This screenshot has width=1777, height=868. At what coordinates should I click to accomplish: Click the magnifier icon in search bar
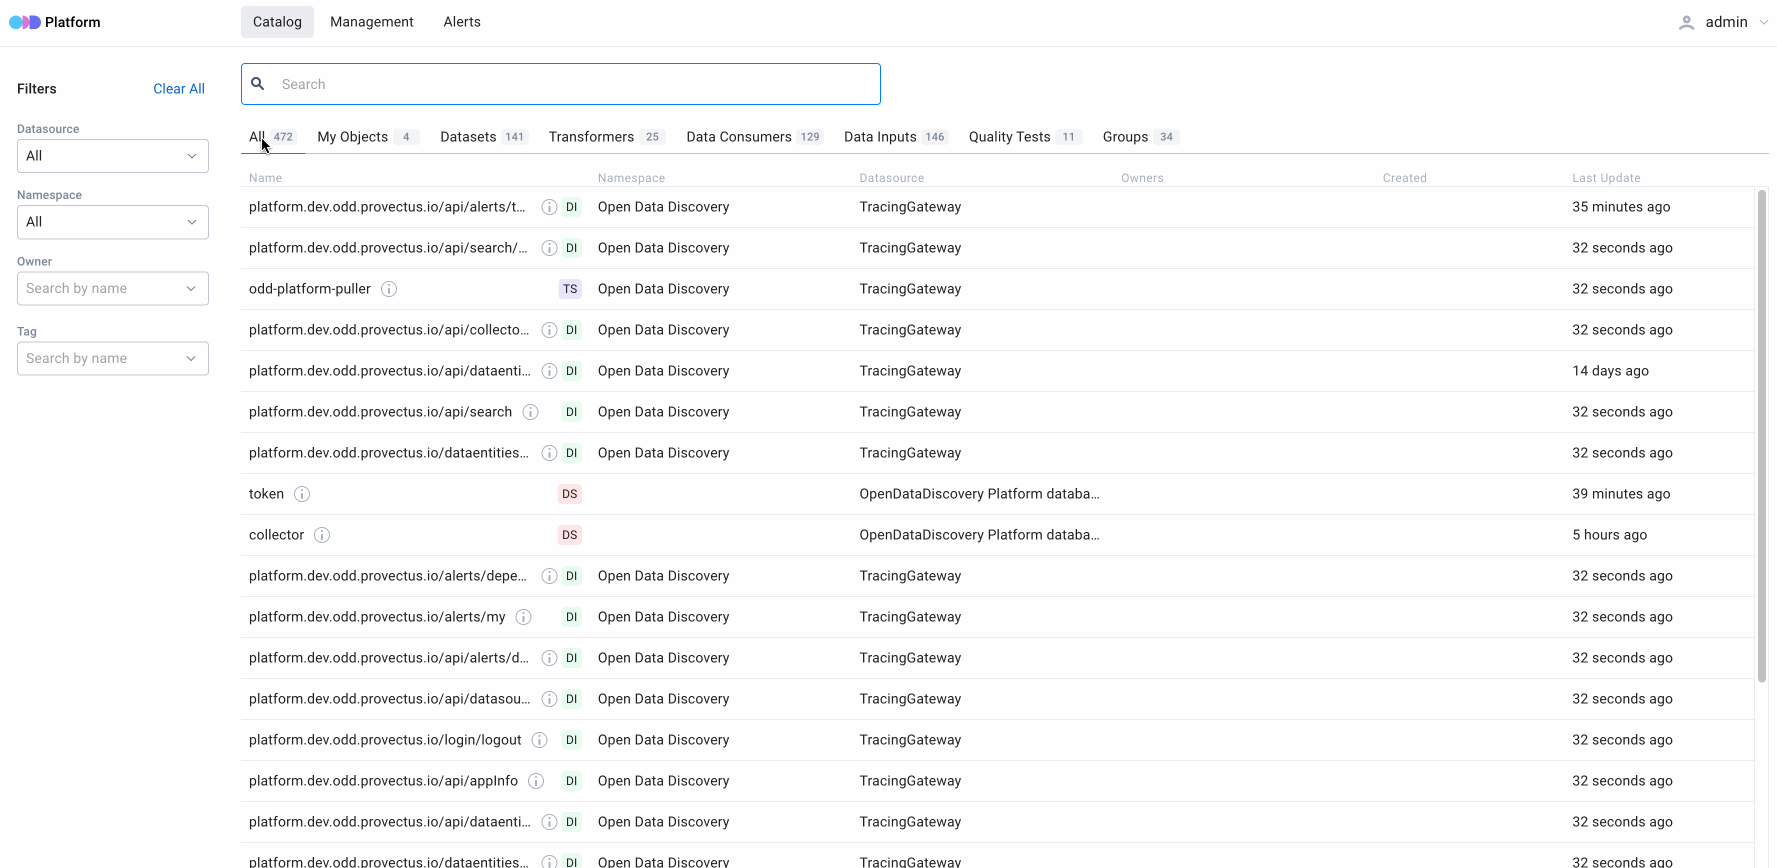pyautogui.click(x=258, y=84)
